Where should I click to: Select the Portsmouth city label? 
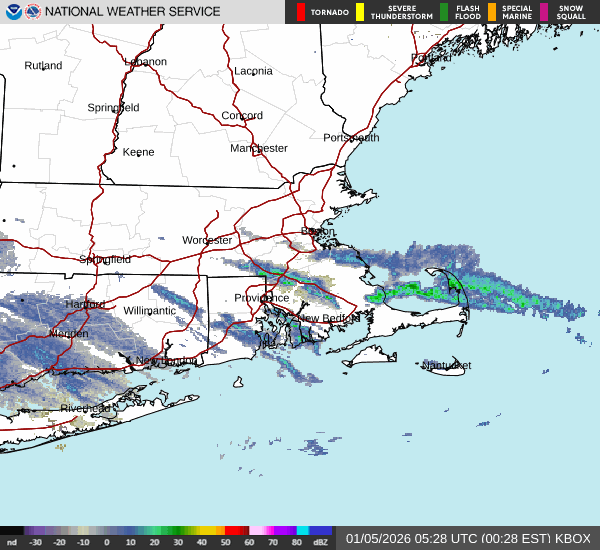[351, 138]
